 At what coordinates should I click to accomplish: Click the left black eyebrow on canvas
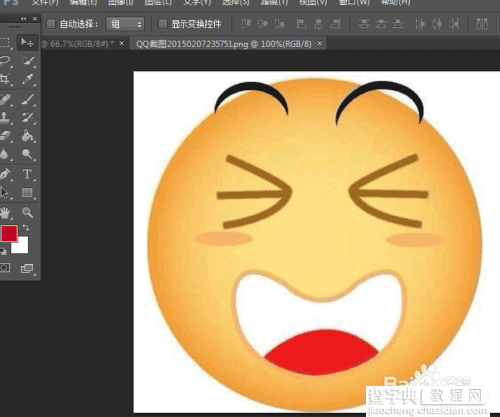coord(251,98)
